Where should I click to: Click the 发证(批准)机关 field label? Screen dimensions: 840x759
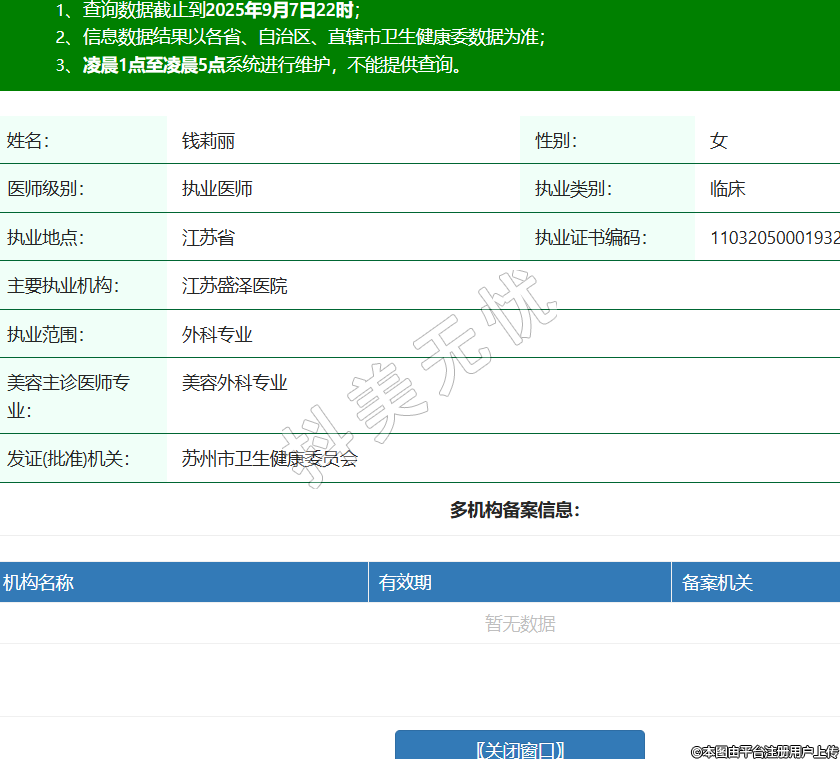point(68,459)
